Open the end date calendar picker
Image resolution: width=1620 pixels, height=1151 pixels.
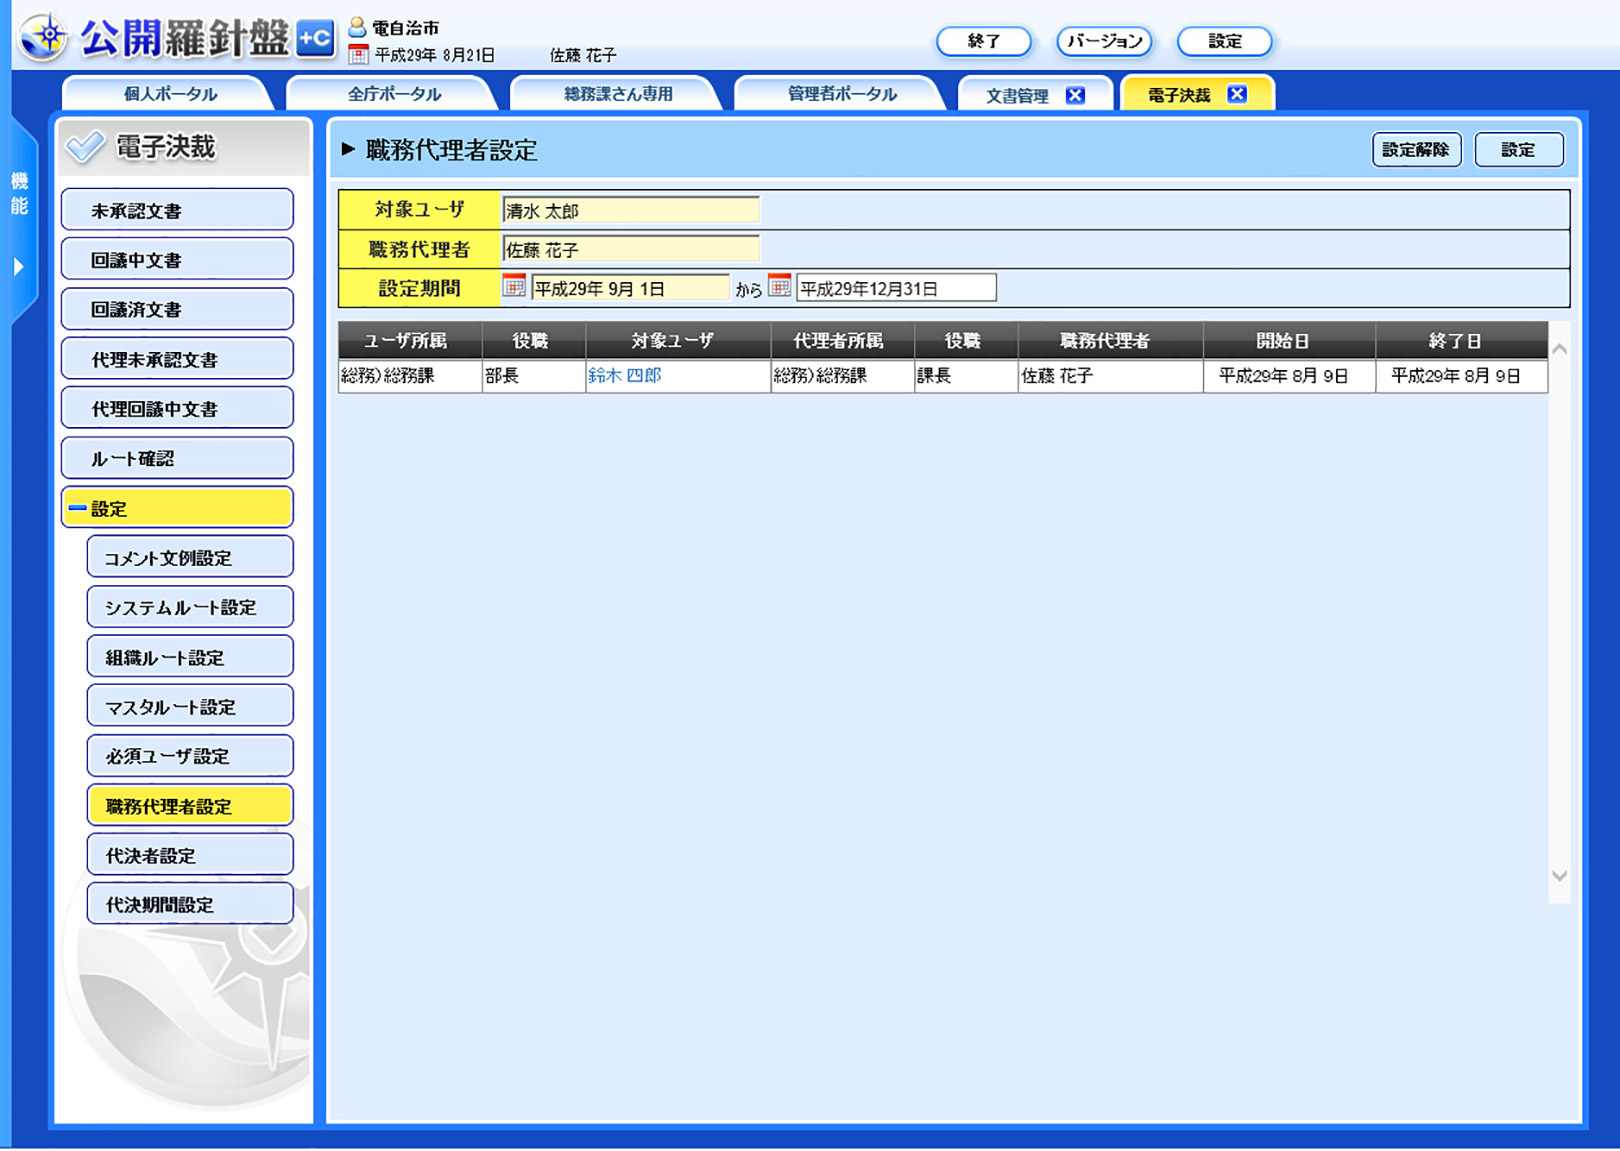click(779, 287)
